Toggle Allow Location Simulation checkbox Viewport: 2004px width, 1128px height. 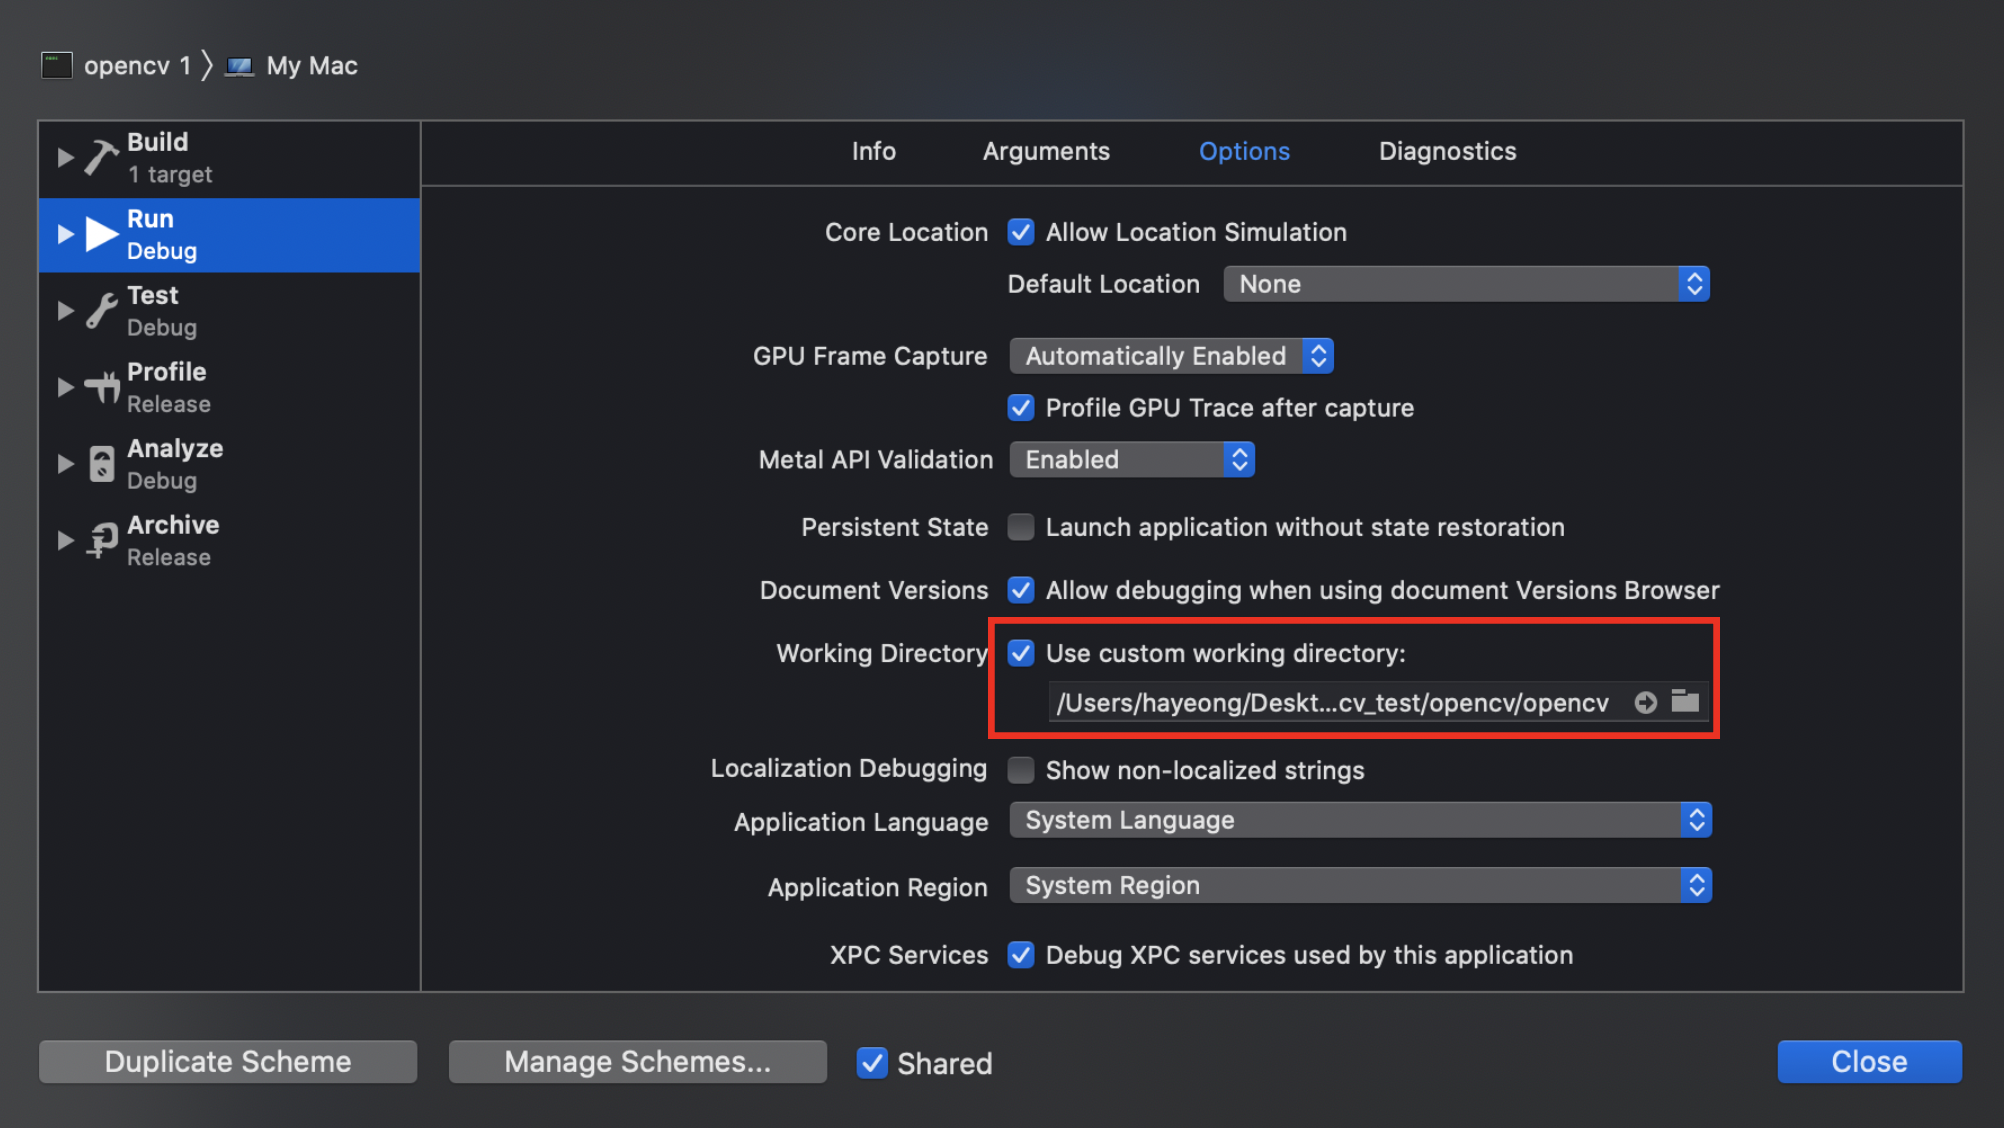tap(1020, 232)
